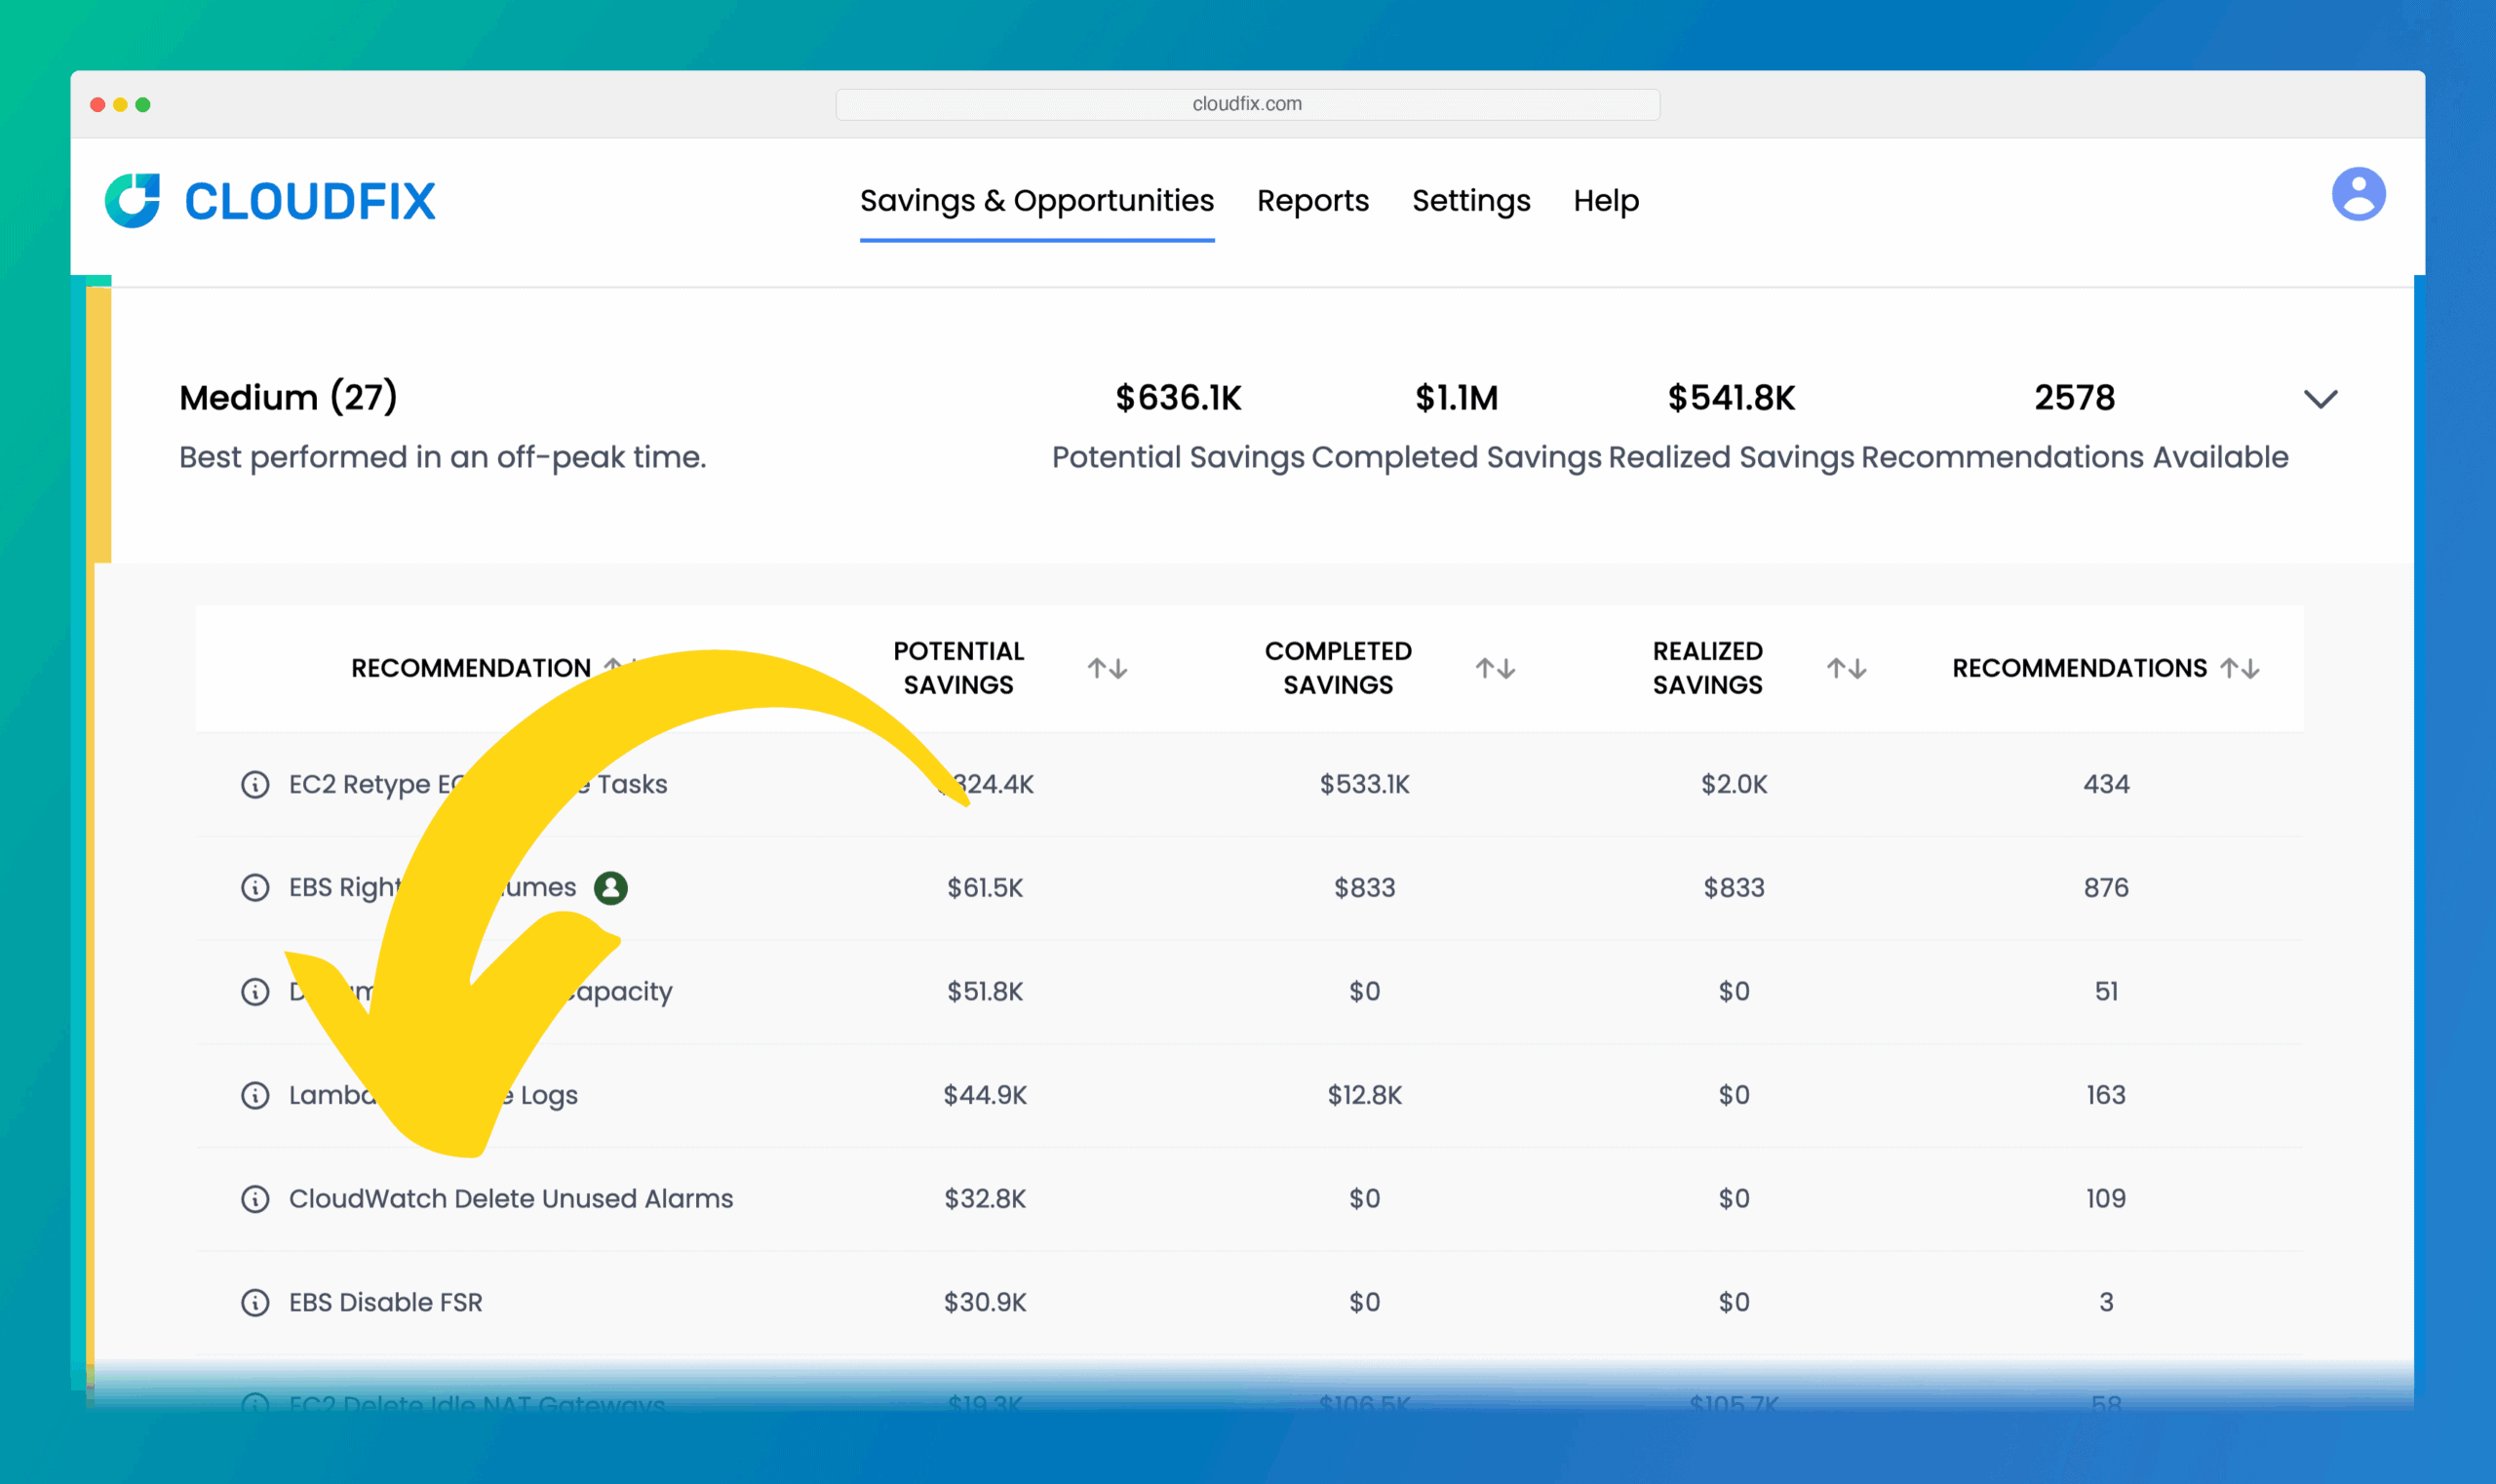2496x1484 pixels.
Task: Click the $541.8K realized savings total
Action: click(x=1731, y=398)
